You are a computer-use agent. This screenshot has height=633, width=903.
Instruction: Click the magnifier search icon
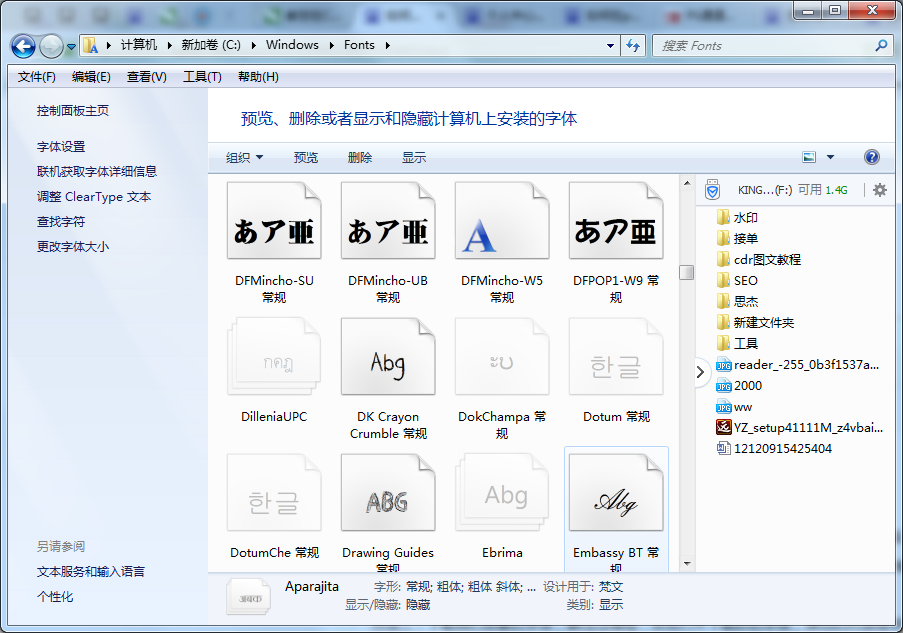coord(881,45)
